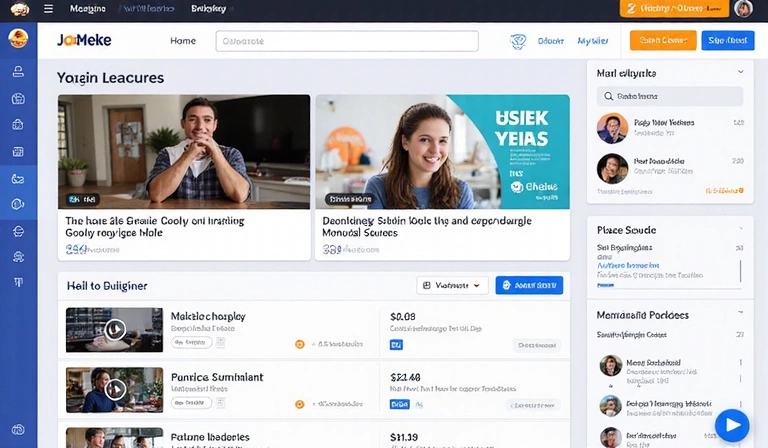Go to the Home tab
Viewport: 768px width, 448px height.
click(183, 41)
